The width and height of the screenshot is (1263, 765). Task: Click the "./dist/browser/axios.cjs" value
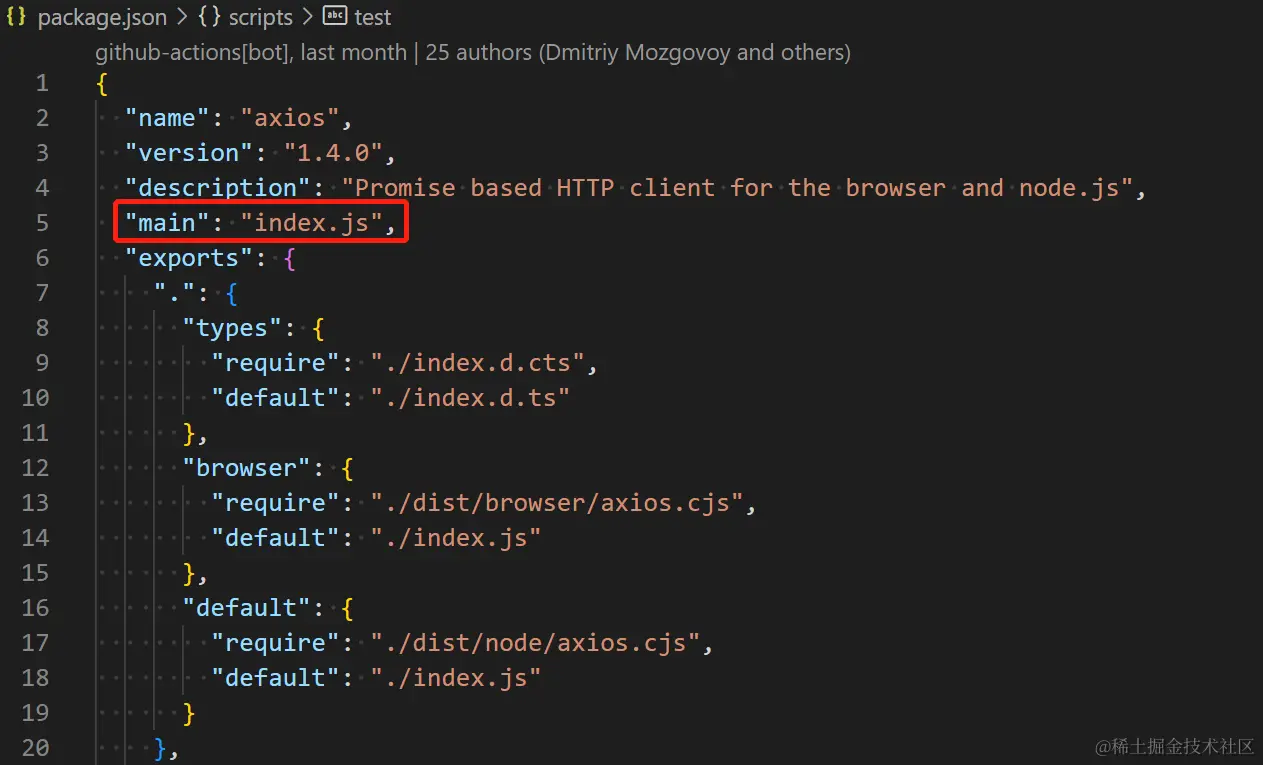[x=558, y=503]
